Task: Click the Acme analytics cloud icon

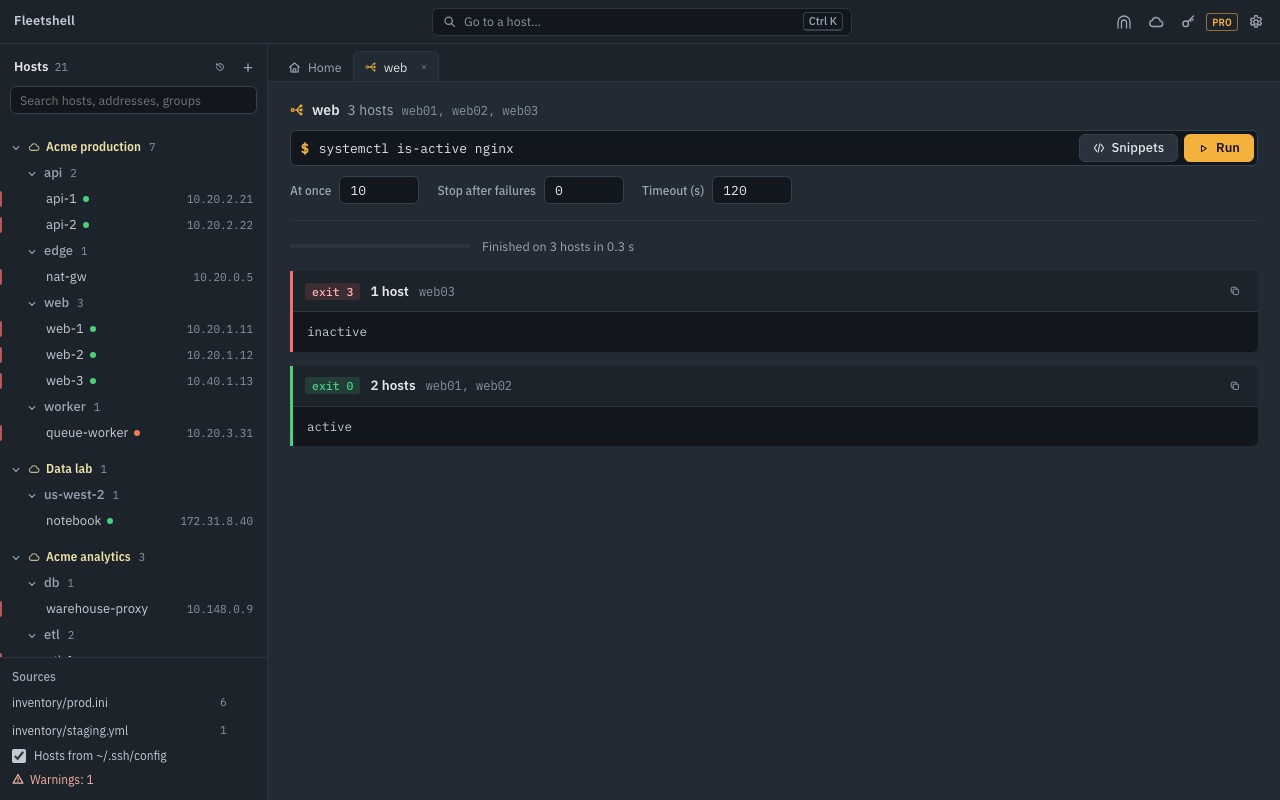Action: tap(34, 557)
